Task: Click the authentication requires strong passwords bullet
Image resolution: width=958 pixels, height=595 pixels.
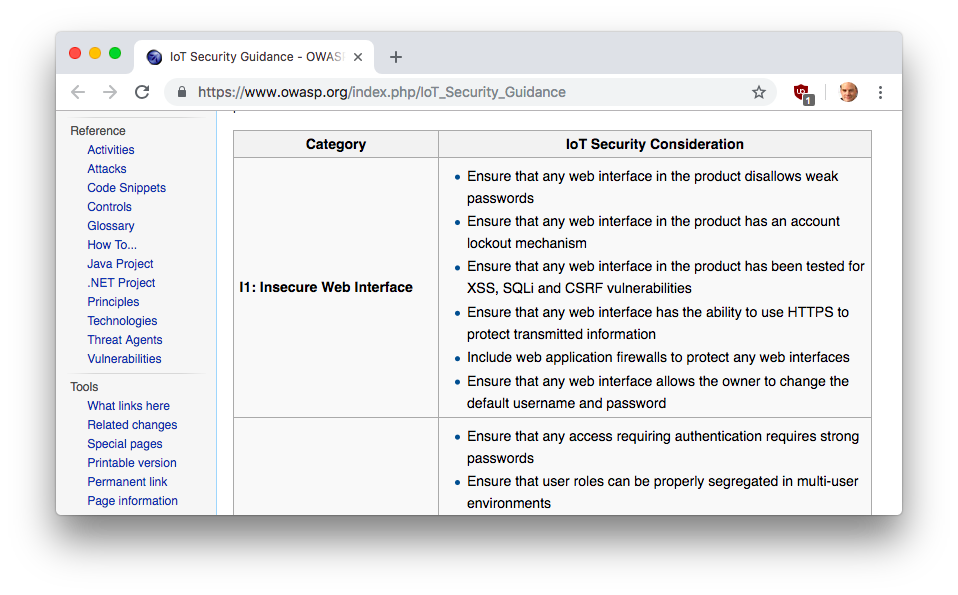Action: [x=663, y=447]
